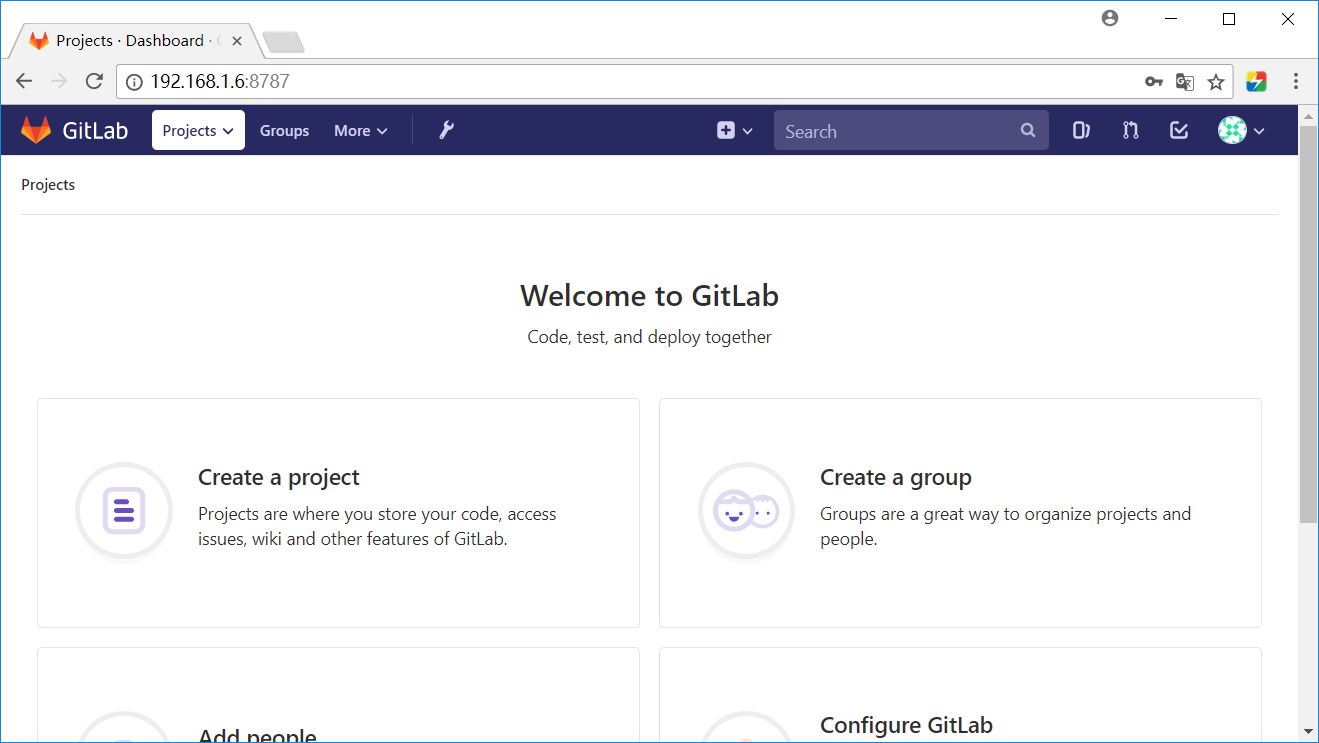
Task: Close the Projects Dashboard tab
Action: (x=237, y=41)
